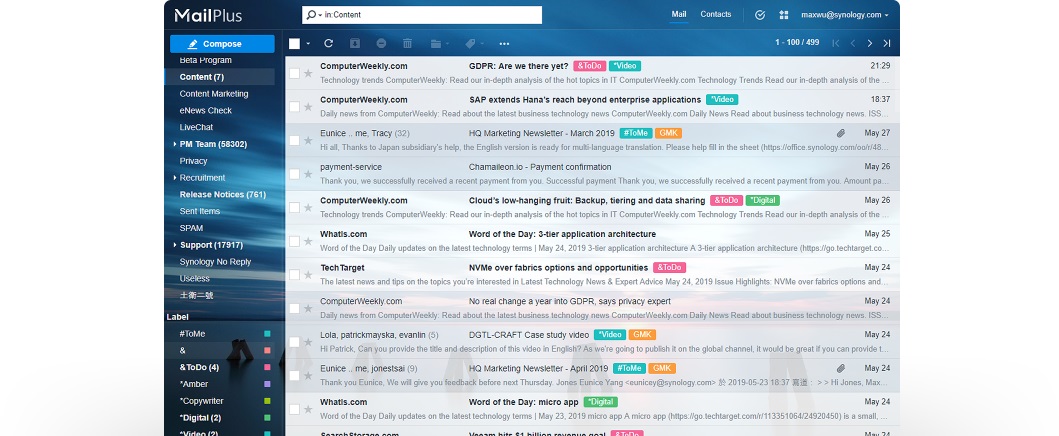Image resolution: width=1059 pixels, height=436 pixels.
Task: Check the NVMe over fabrics email
Action: pyautogui.click(x=294, y=275)
